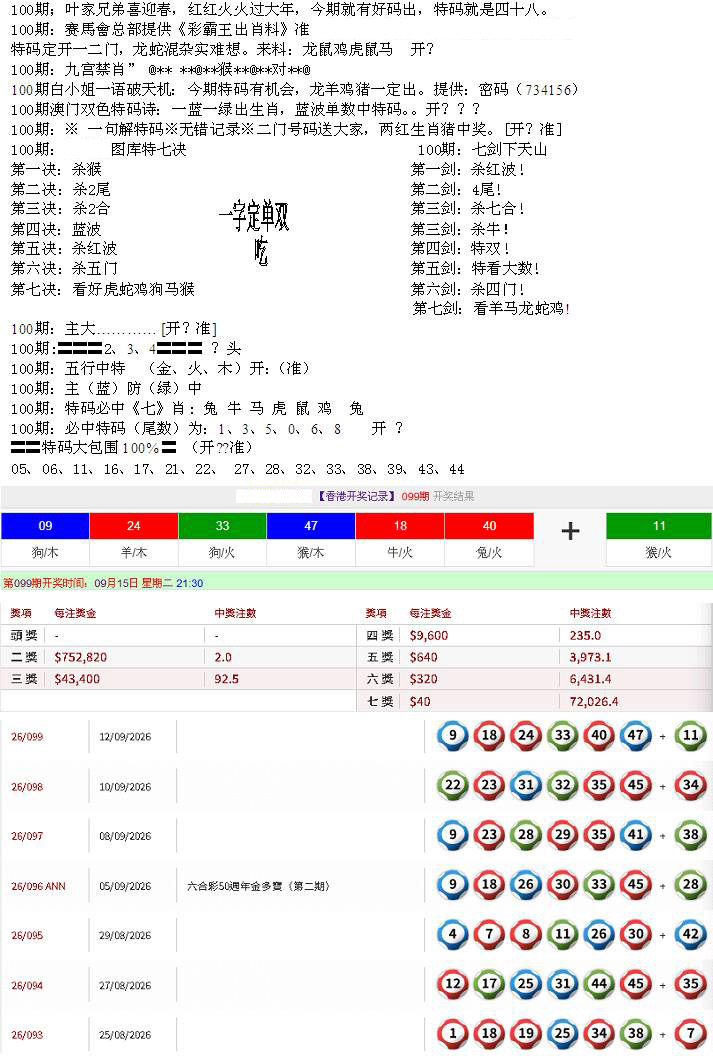Click the 六合彩50週年金多寶 event label
Image resolution: width=713 pixels, height=1056 pixels.
pyautogui.click(x=259, y=886)
